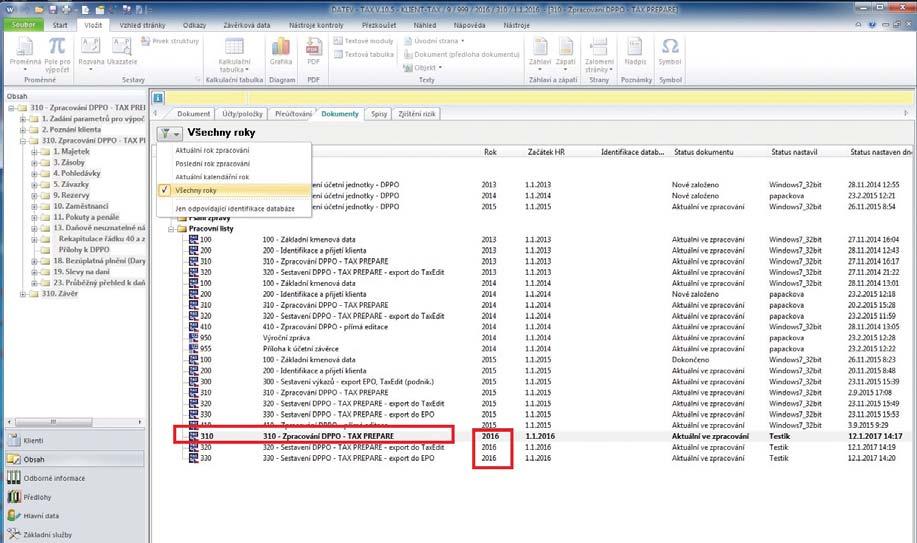Viewport: 917px width, 543px height.
Task: Switch to Zjištění rizik tab
Action: tap(416, 114)
